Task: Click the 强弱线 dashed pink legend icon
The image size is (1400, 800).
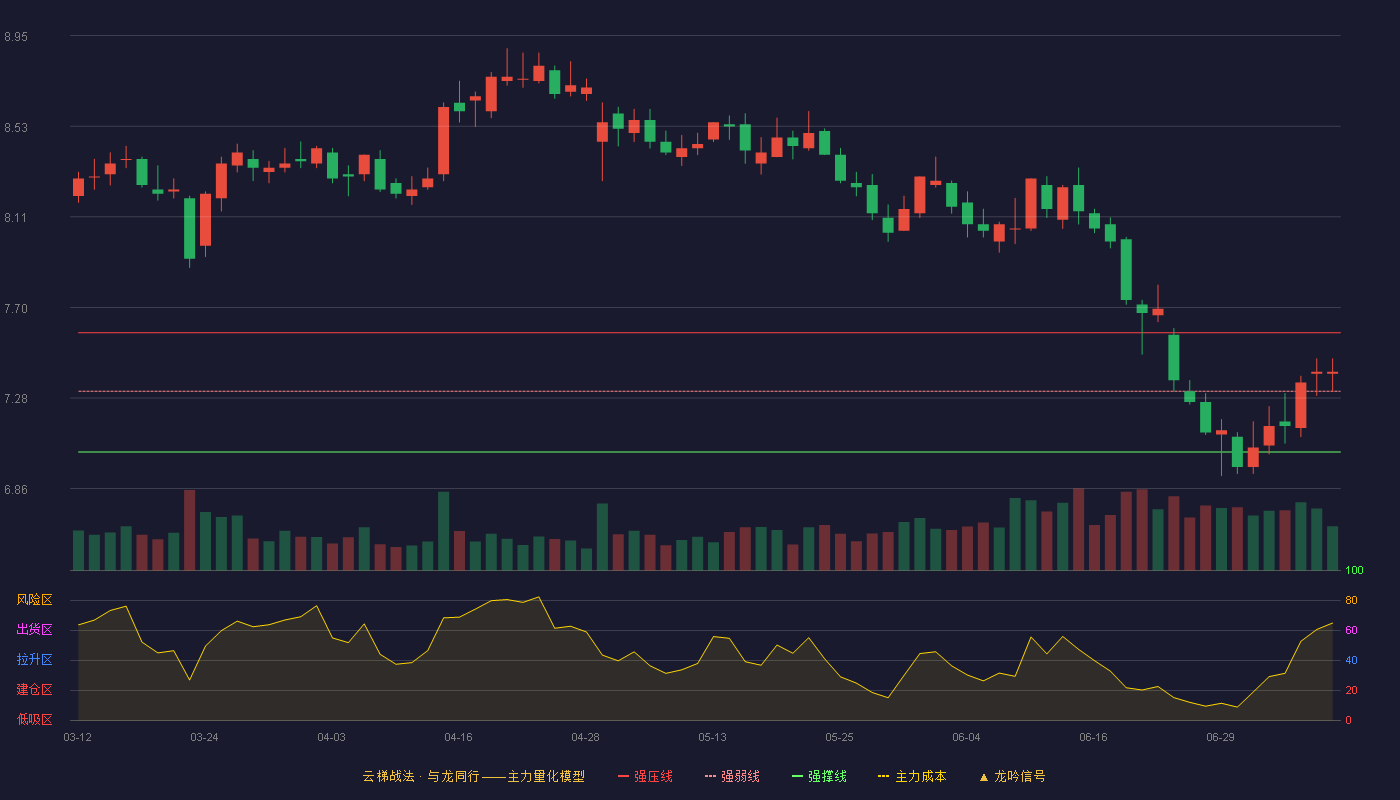Action: point(711,776)
